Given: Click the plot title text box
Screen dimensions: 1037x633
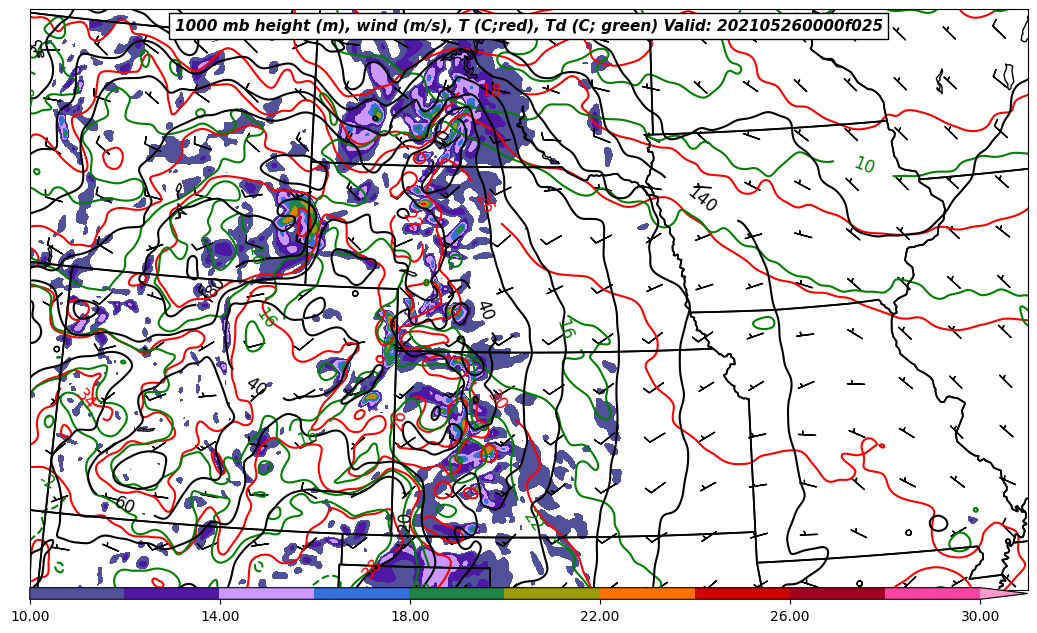Looking at the screenshot, I should tap(529, 26).
